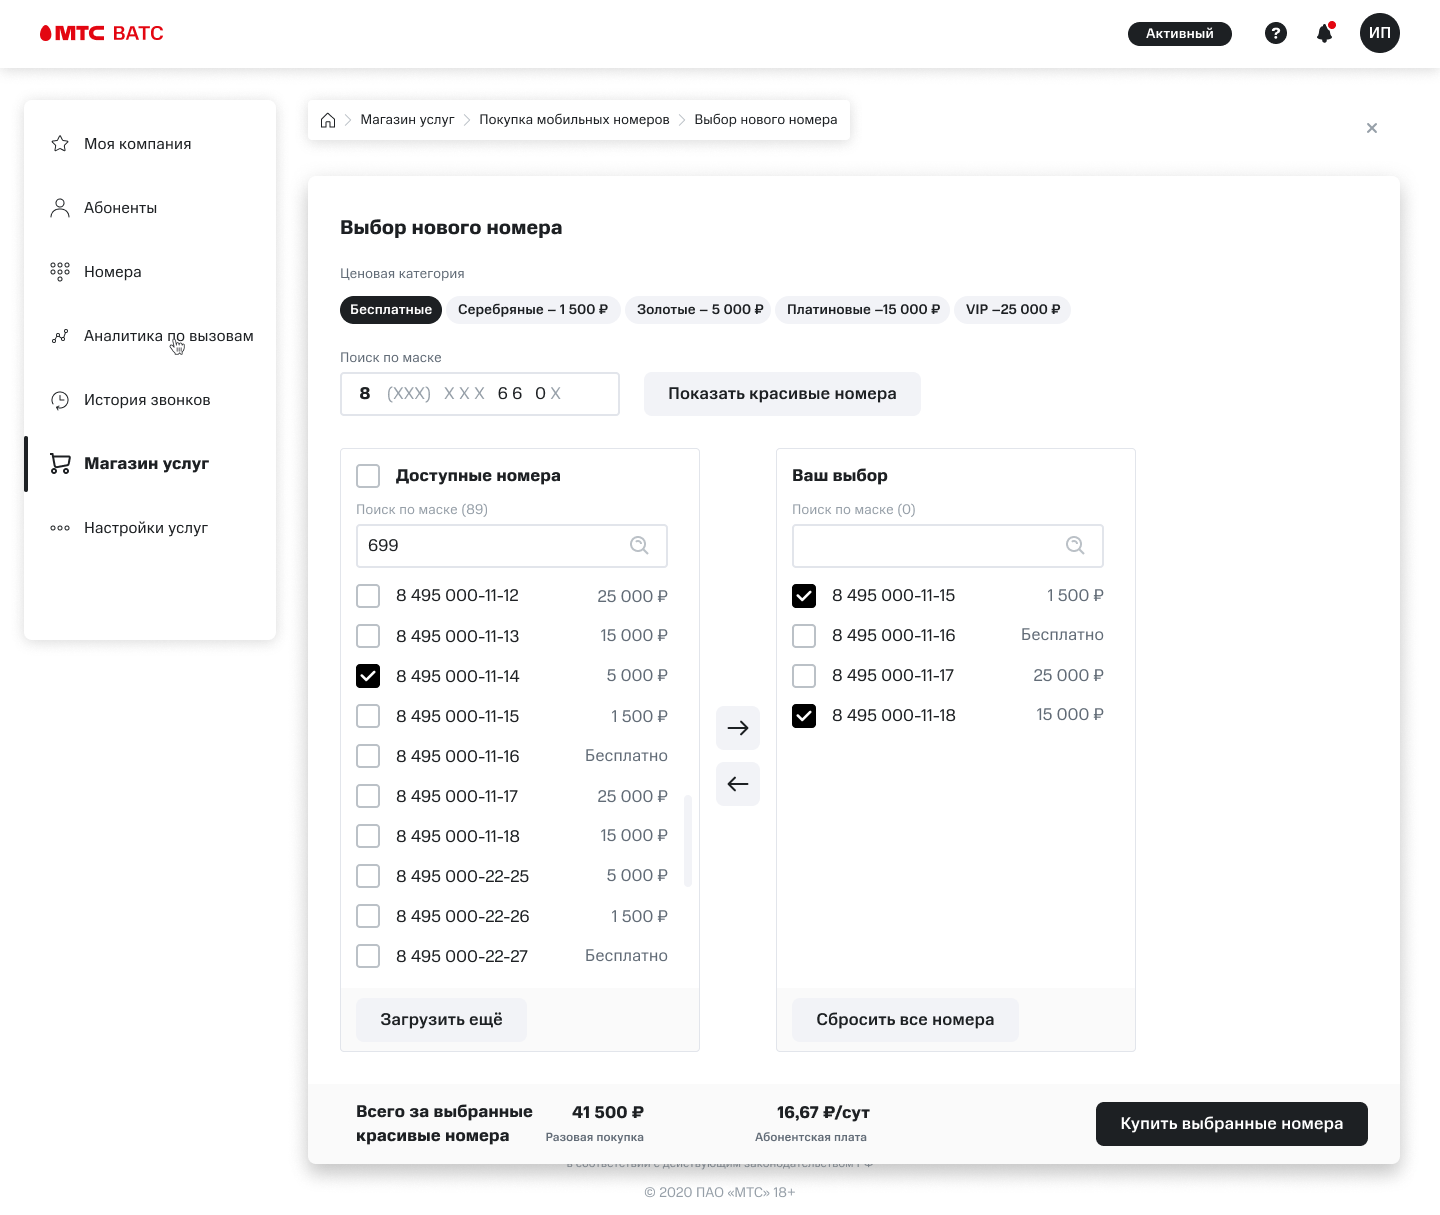Click the dots icon beside Настройки услуг
Viewport: 1440px width, 1215px height.
[60, 528]
